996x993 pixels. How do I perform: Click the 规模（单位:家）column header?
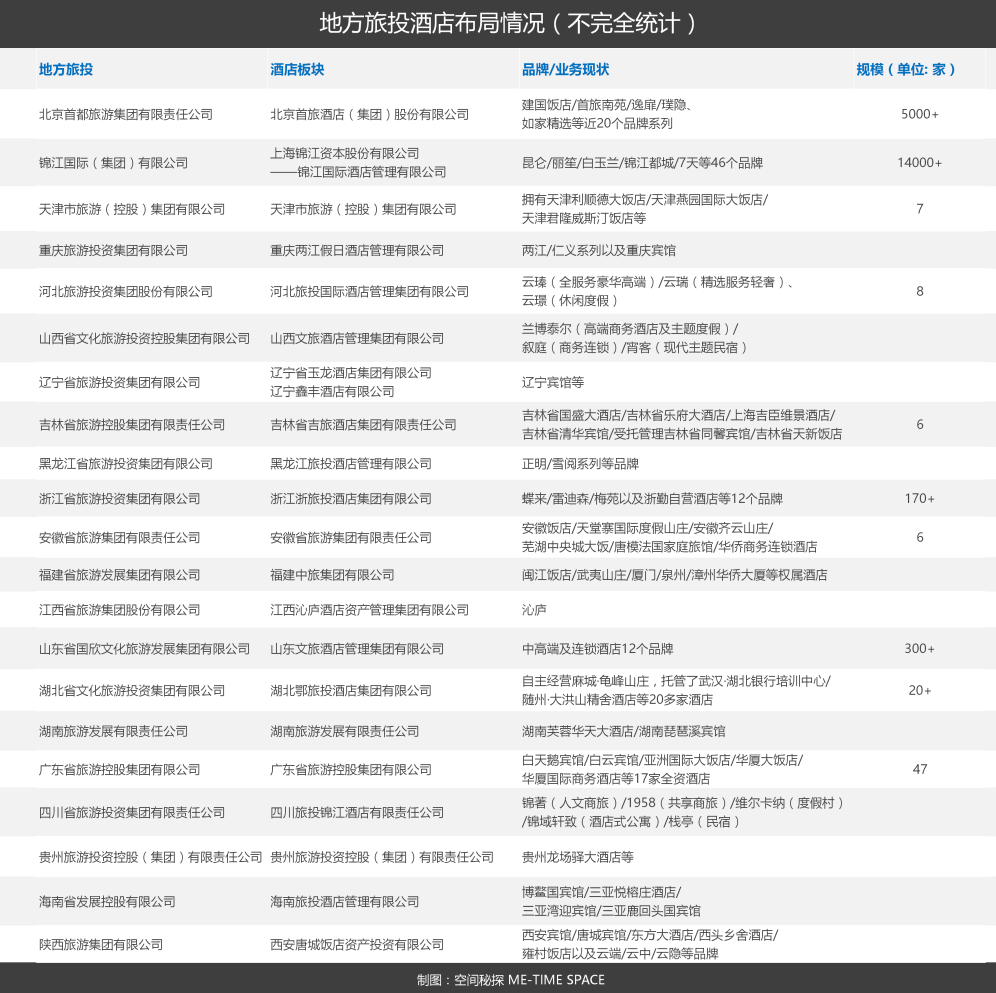coord(906,69)
